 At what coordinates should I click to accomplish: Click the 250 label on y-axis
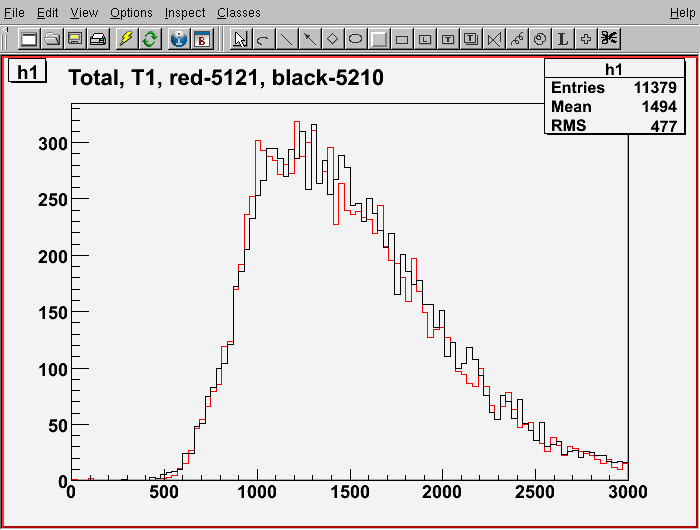tap(53, 200)
